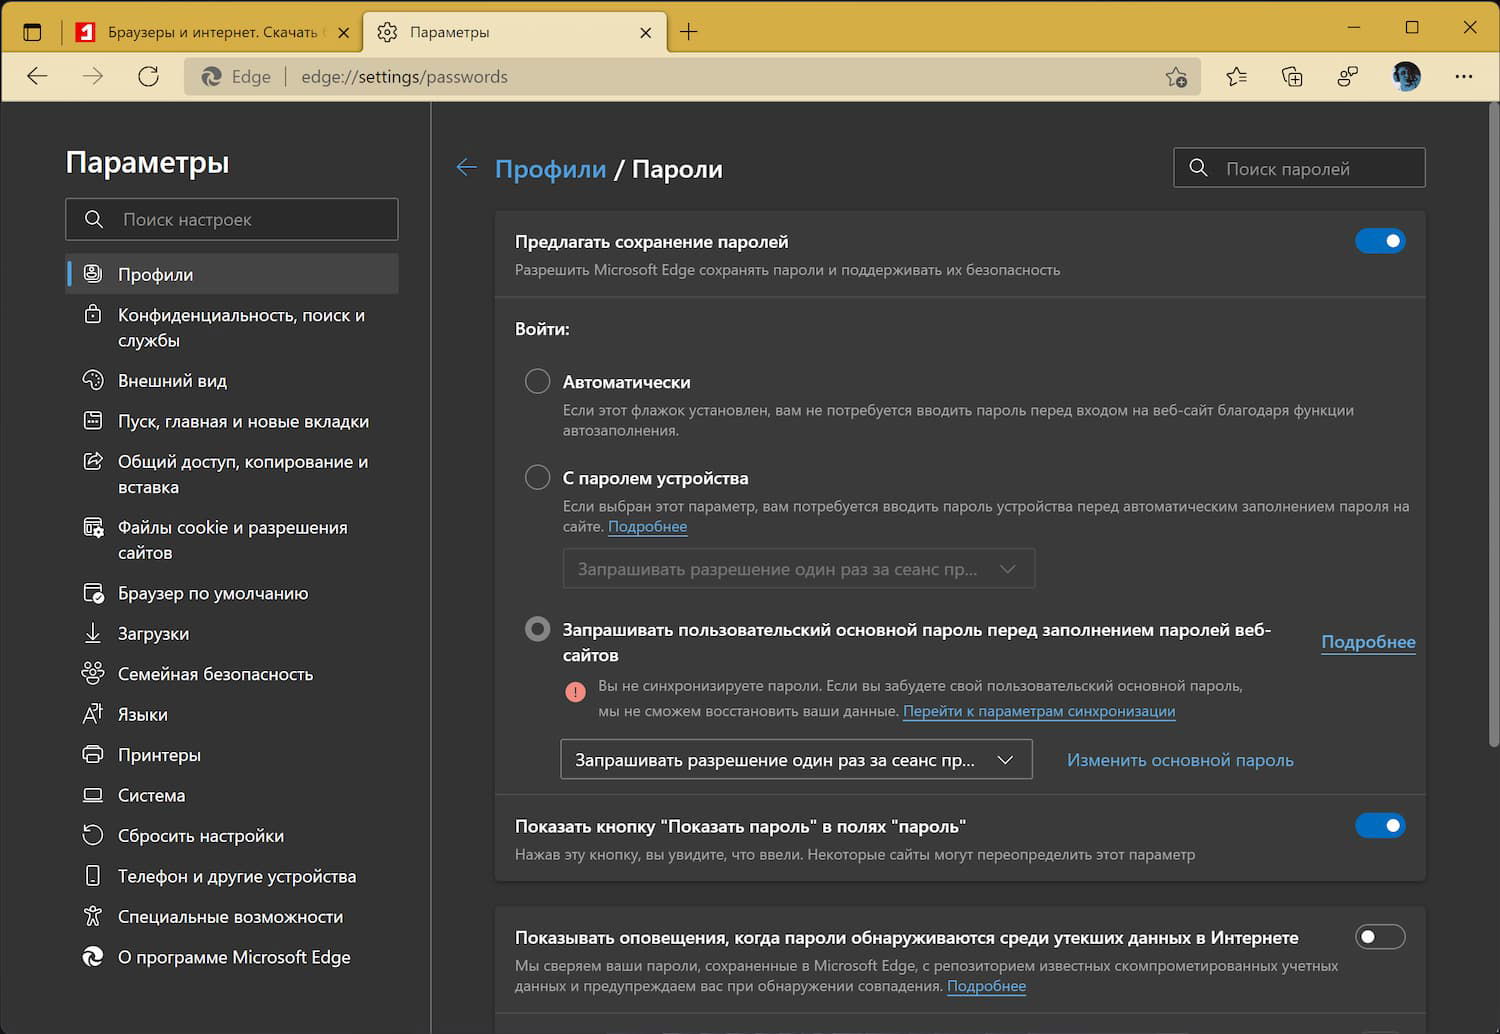Toggle the vertical tabs icon

pos(32,32)
